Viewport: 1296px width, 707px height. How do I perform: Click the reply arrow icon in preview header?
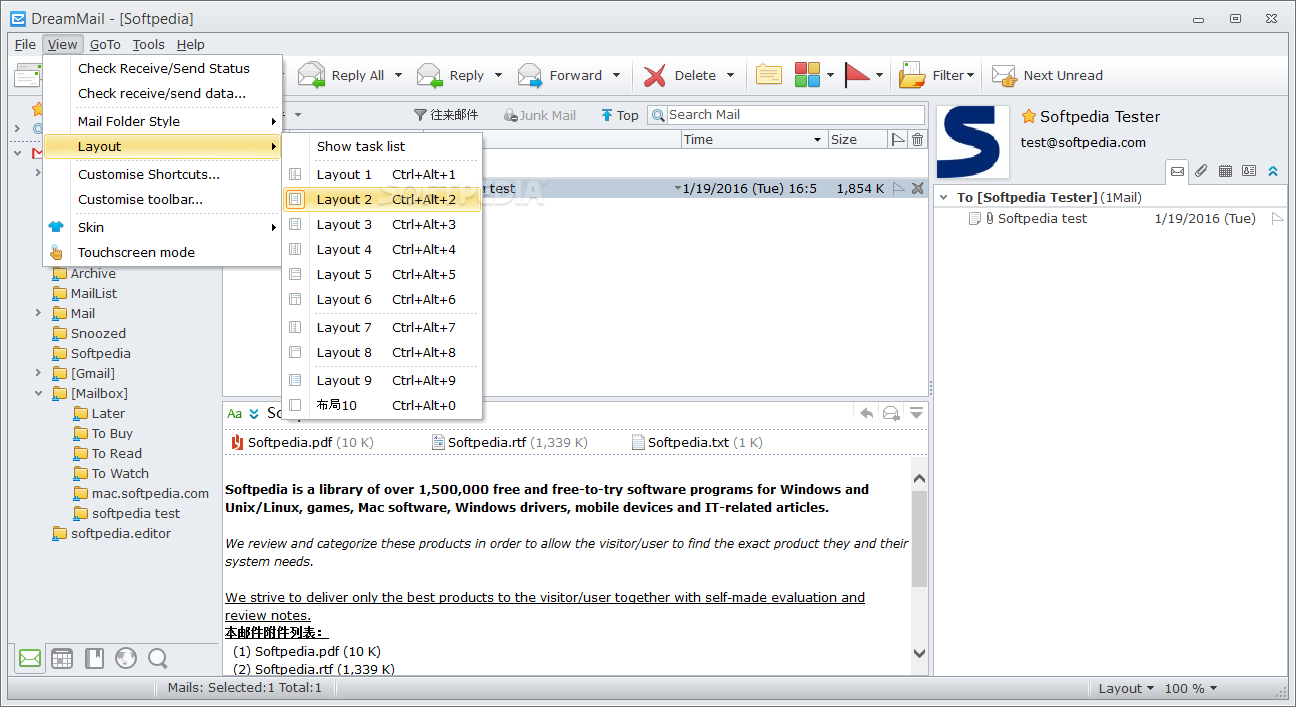[x=867, y=413]
